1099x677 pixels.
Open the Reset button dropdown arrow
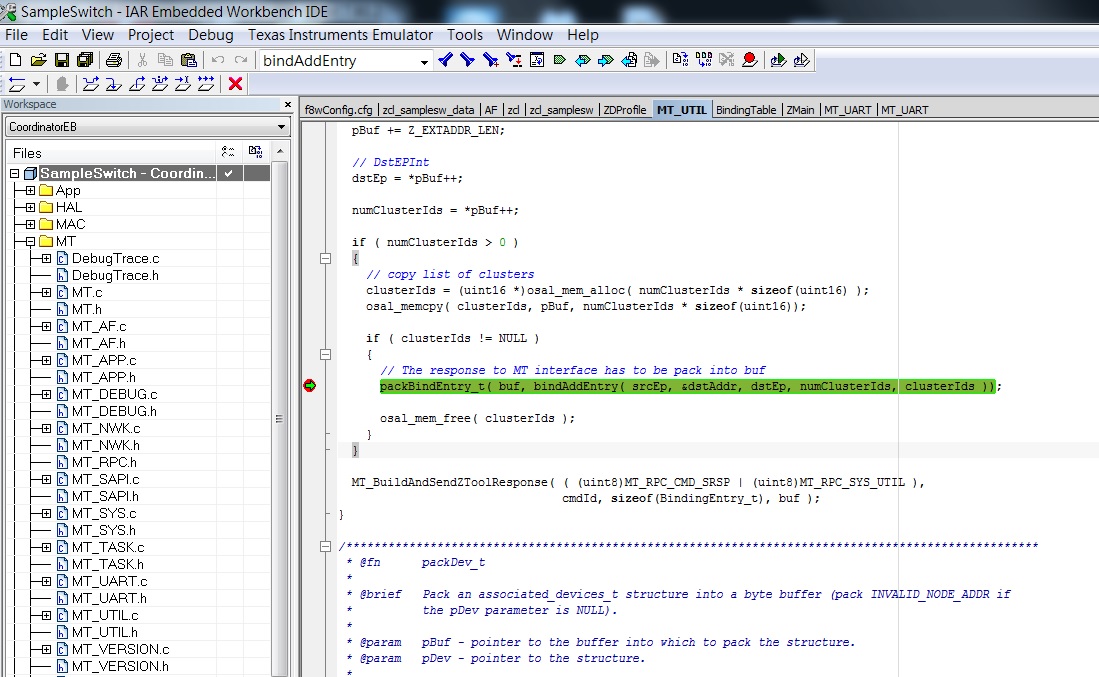(x=36, y=84)
